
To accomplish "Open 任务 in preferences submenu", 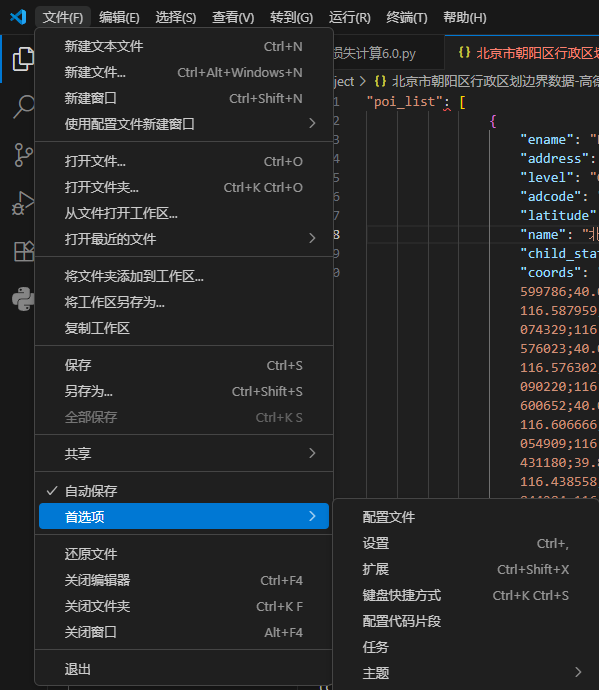I will coord(468,646).
